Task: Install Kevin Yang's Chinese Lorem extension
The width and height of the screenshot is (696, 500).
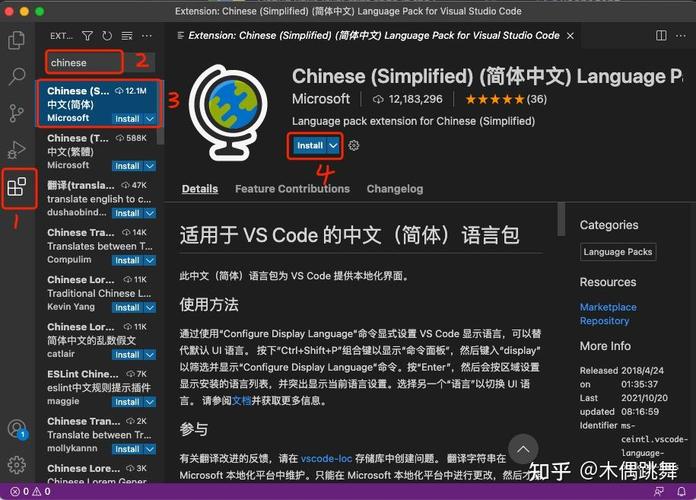Action: (x=127, y=307)
